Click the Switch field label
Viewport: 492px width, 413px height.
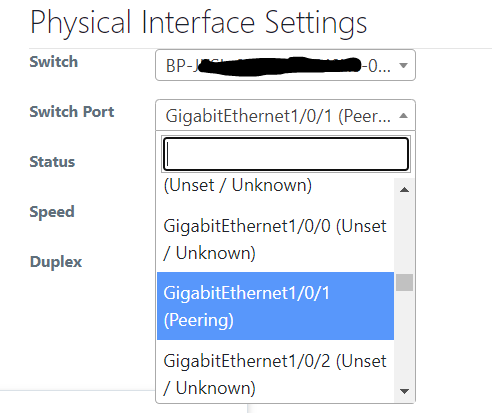coord(54,62)
